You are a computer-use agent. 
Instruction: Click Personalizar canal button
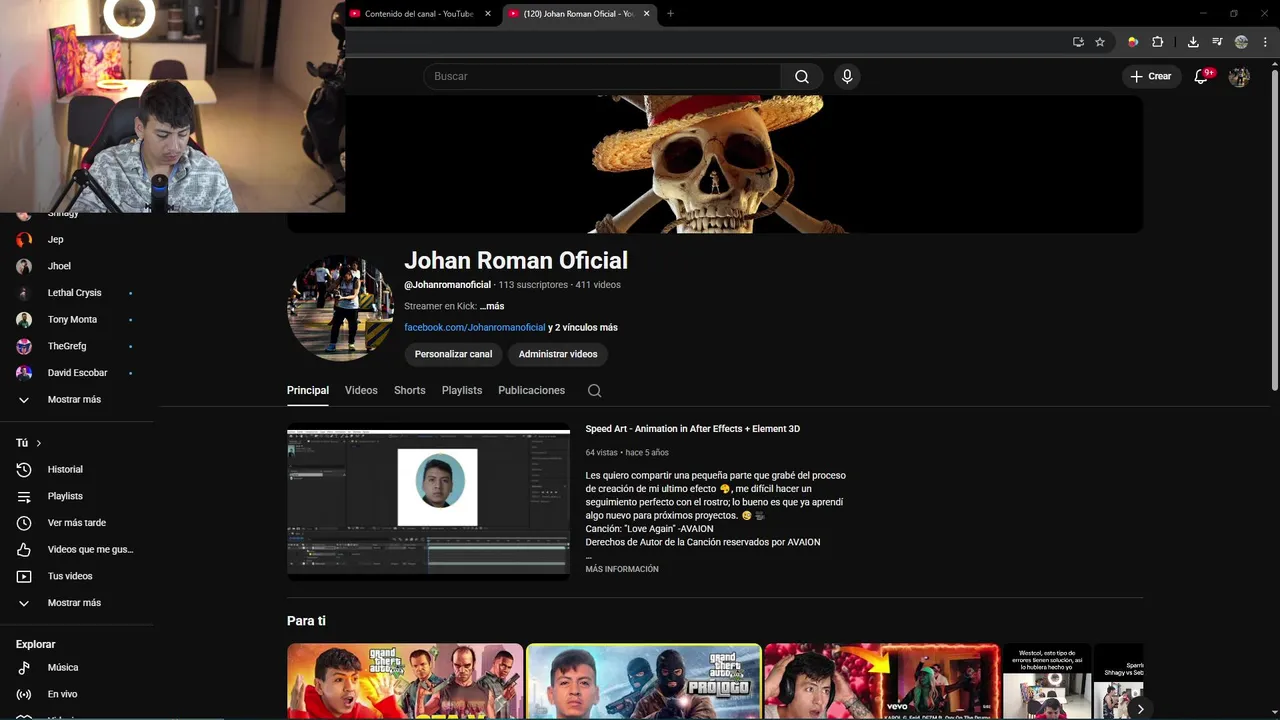point(453,354)
